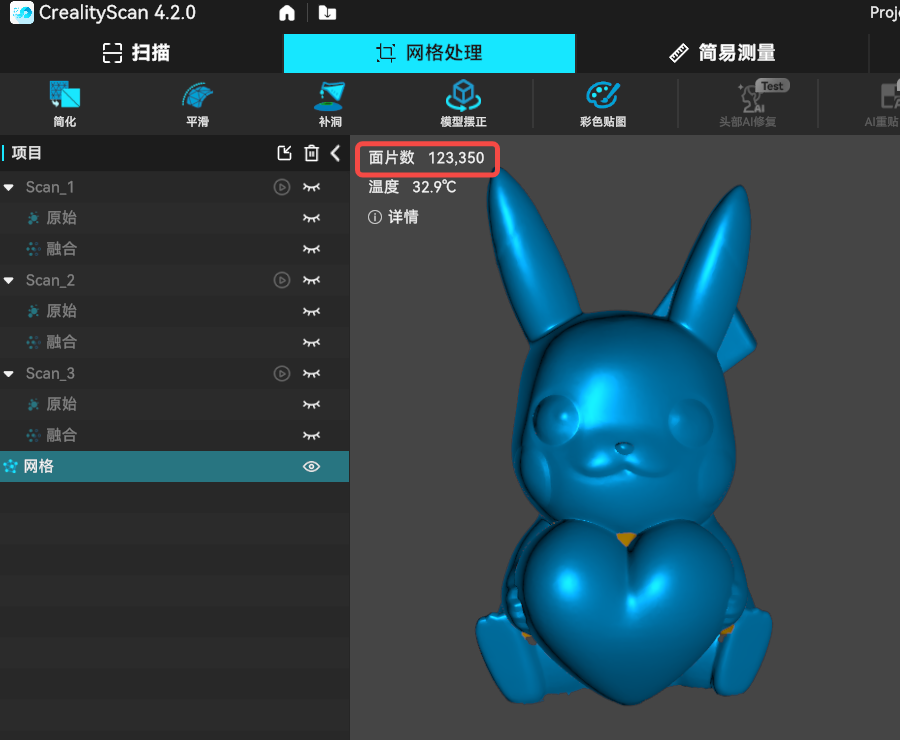Collapse the Scan_1 tree group
This screenshot has height=740, width=900.
point(9,187)
